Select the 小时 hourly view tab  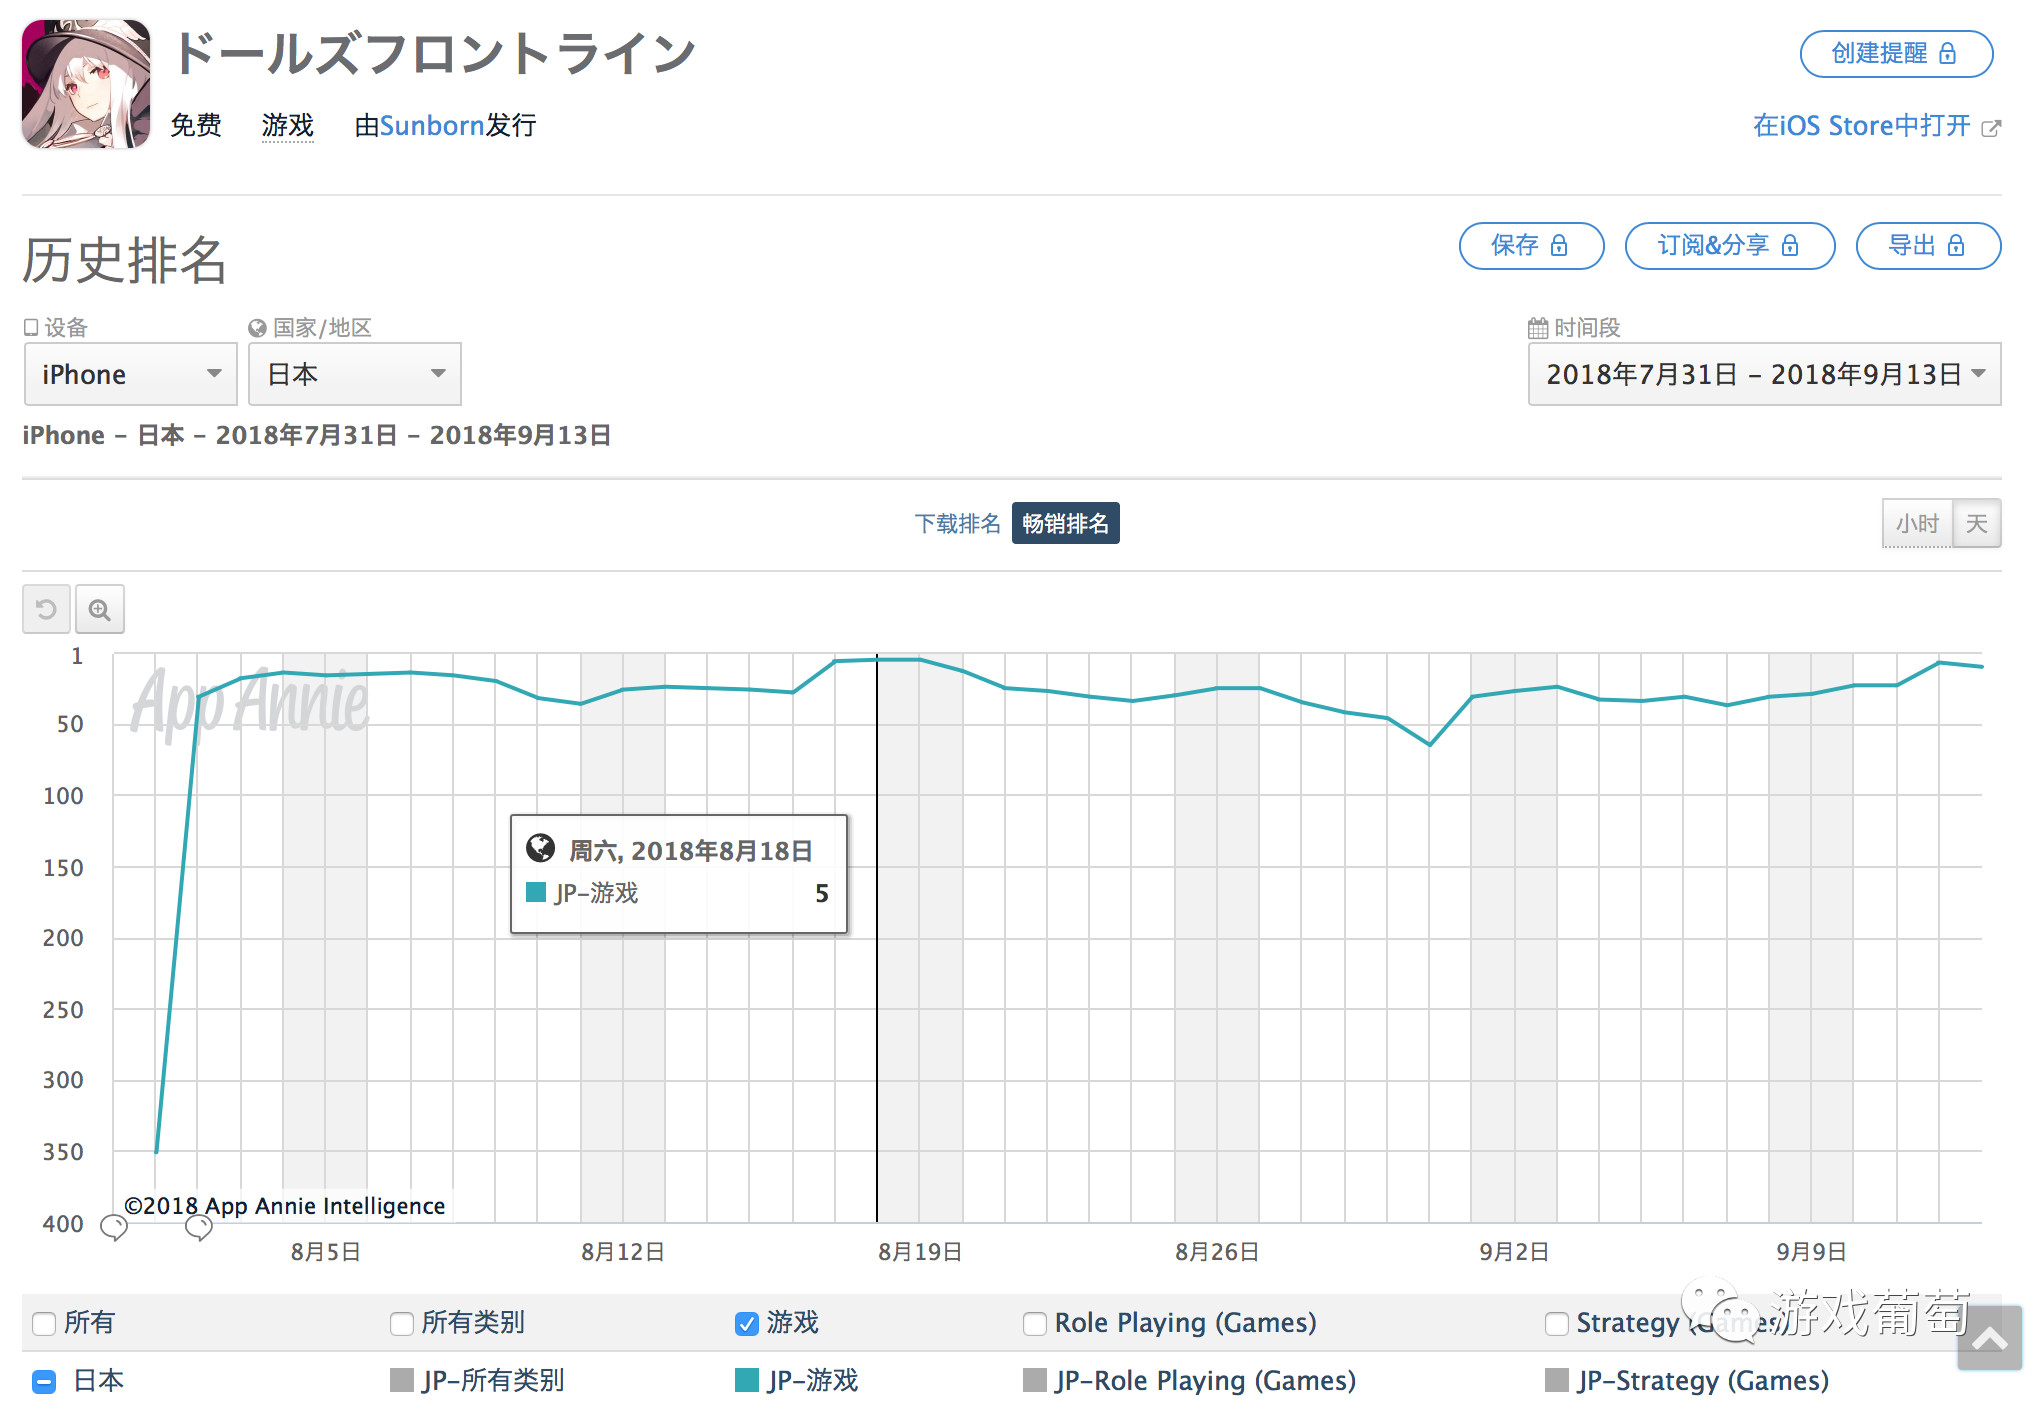(x=1916, y=524)
